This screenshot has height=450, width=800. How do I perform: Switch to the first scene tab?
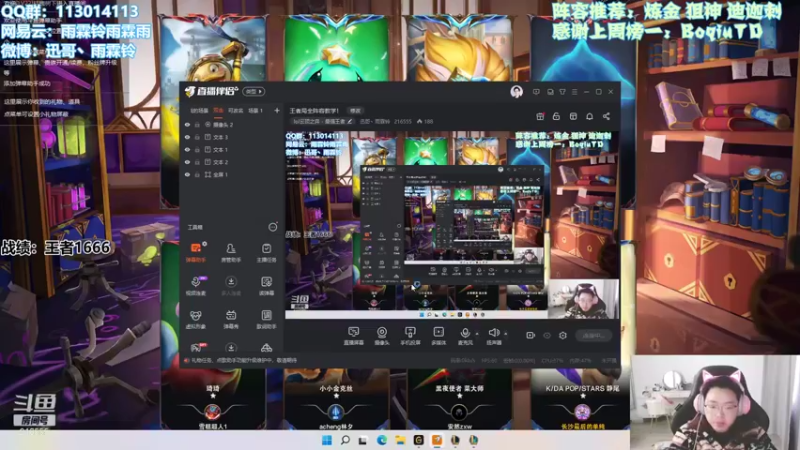click(x=199, y=111)
